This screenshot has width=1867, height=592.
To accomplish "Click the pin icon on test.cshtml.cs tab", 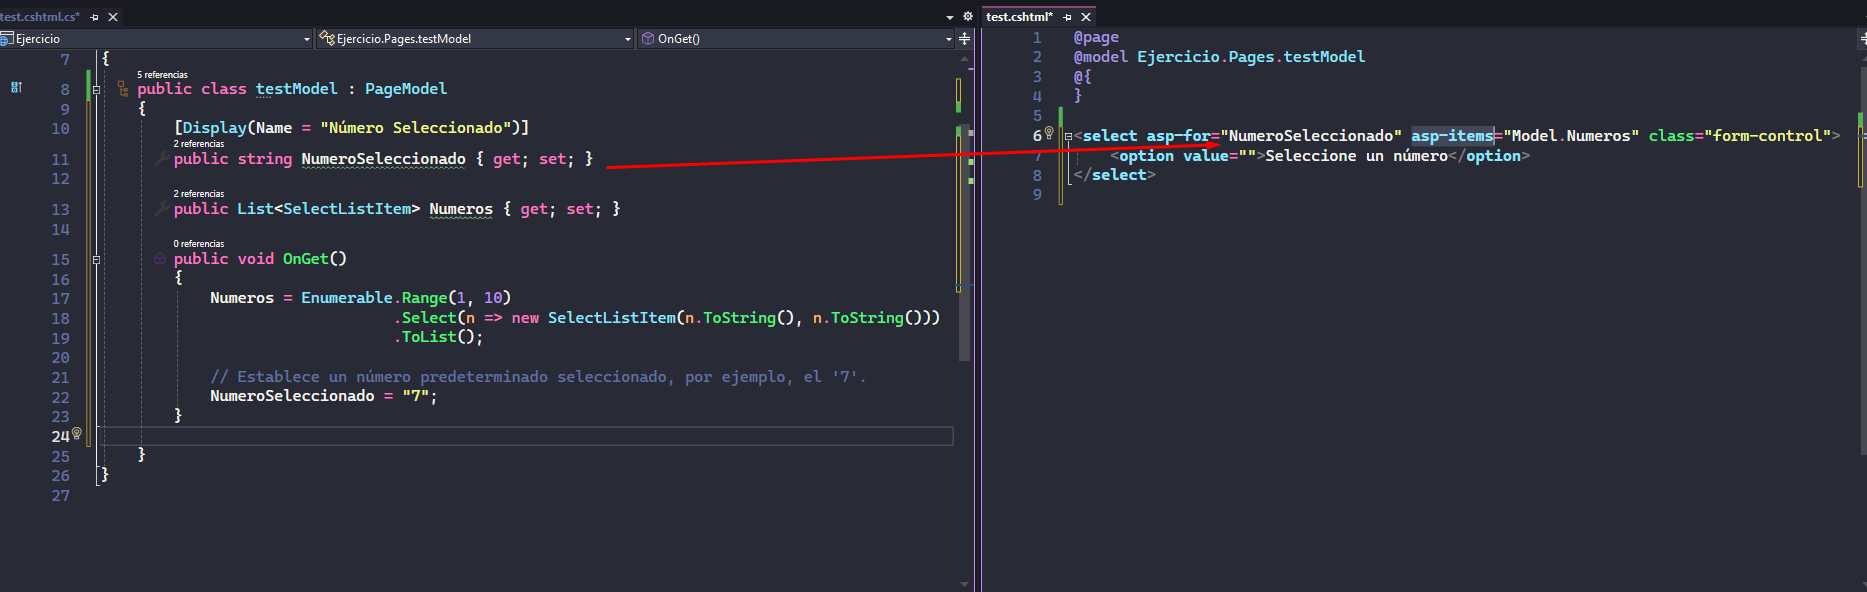I will click(95, 17).
